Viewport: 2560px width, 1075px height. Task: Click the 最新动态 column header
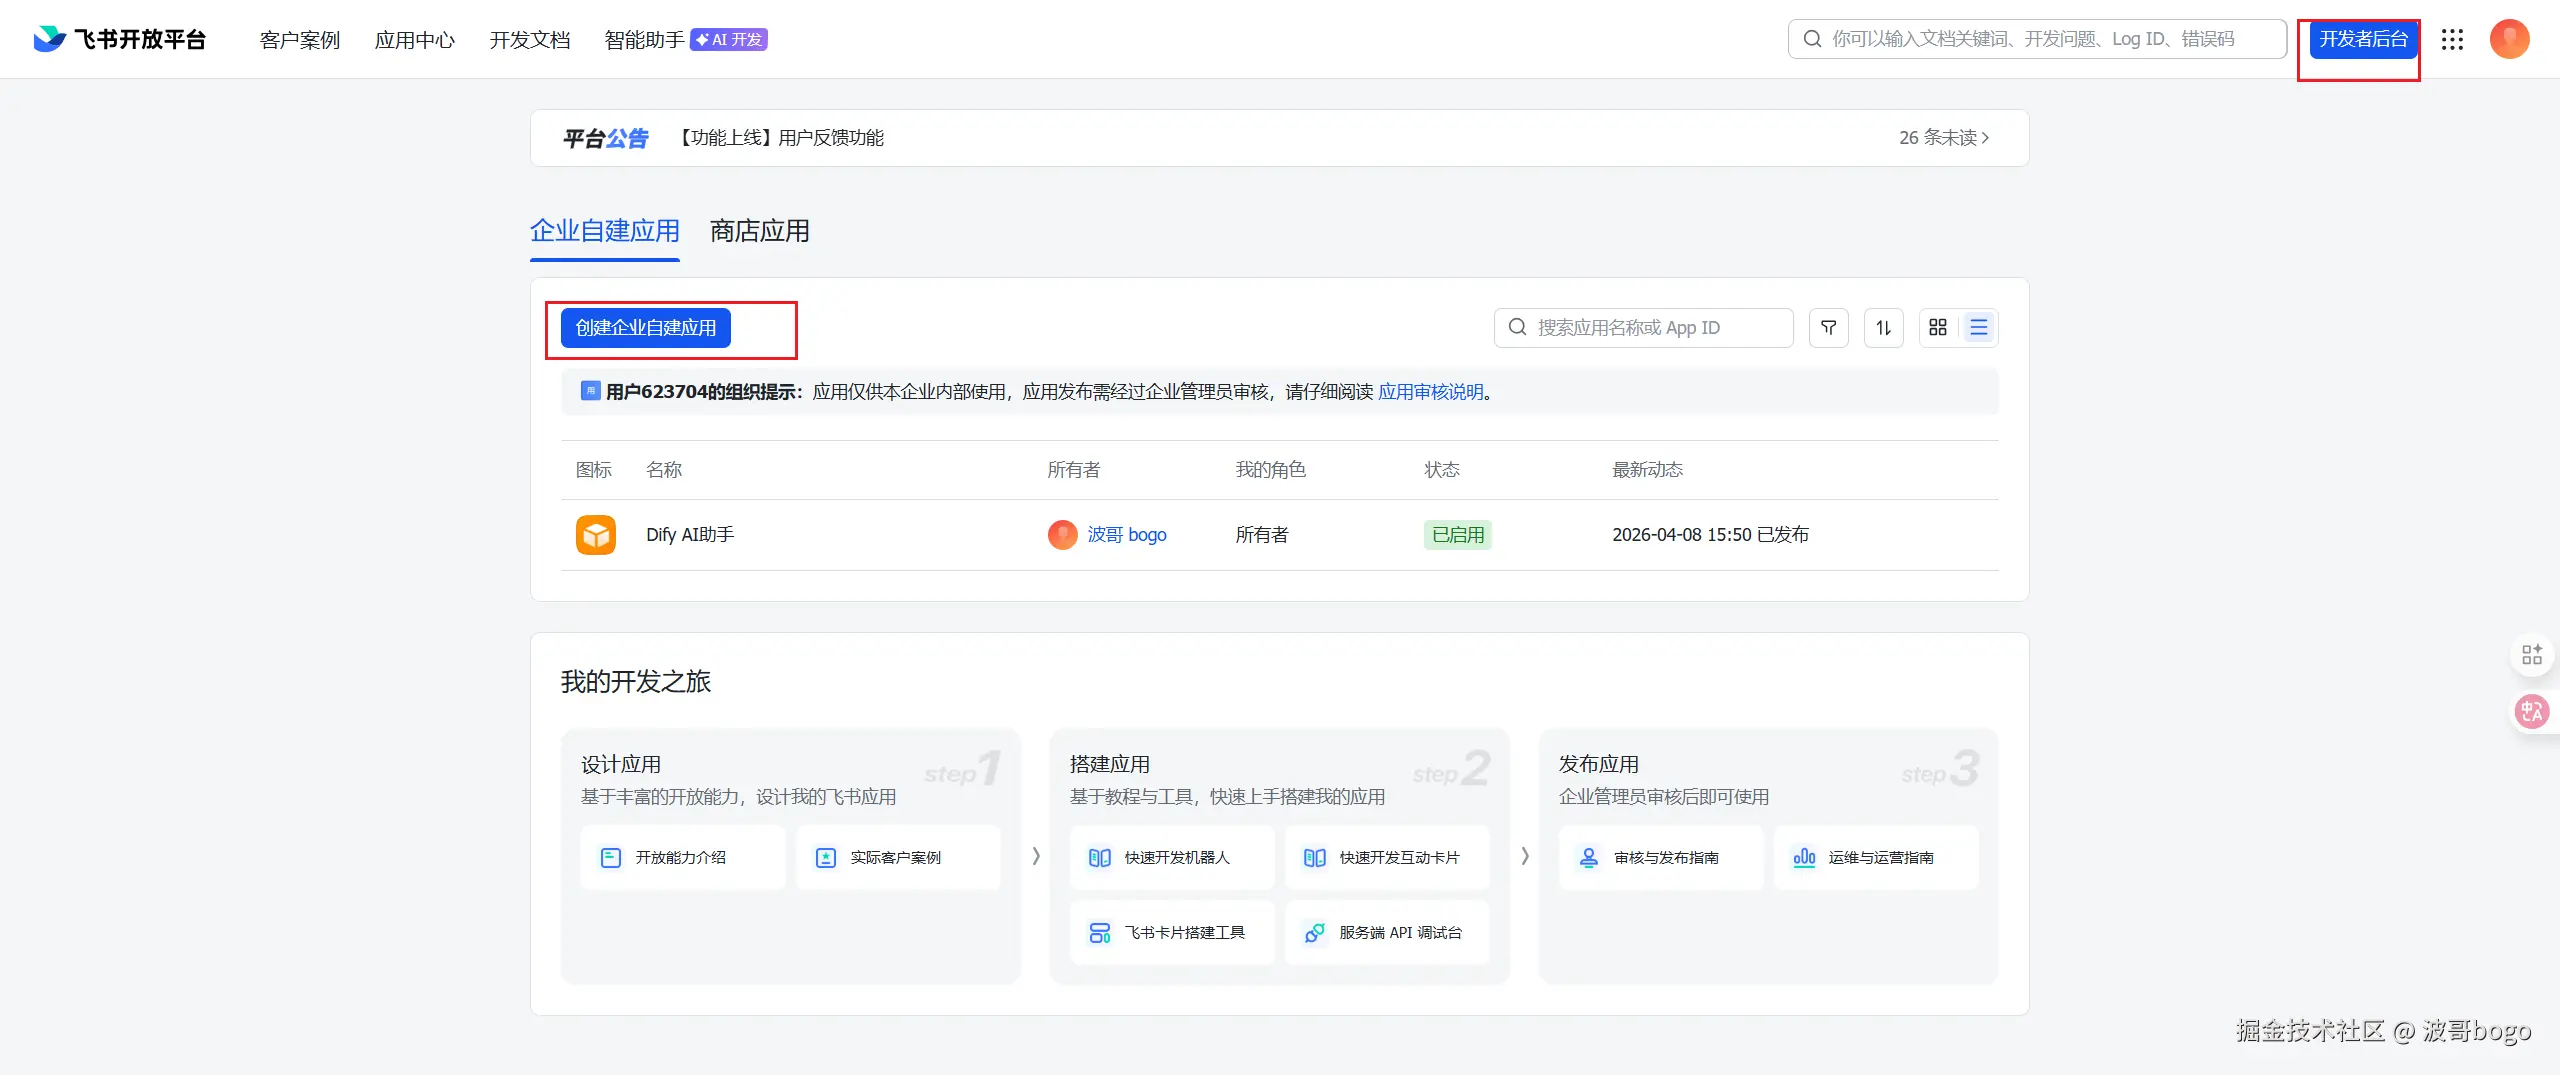coord(1648,470)
